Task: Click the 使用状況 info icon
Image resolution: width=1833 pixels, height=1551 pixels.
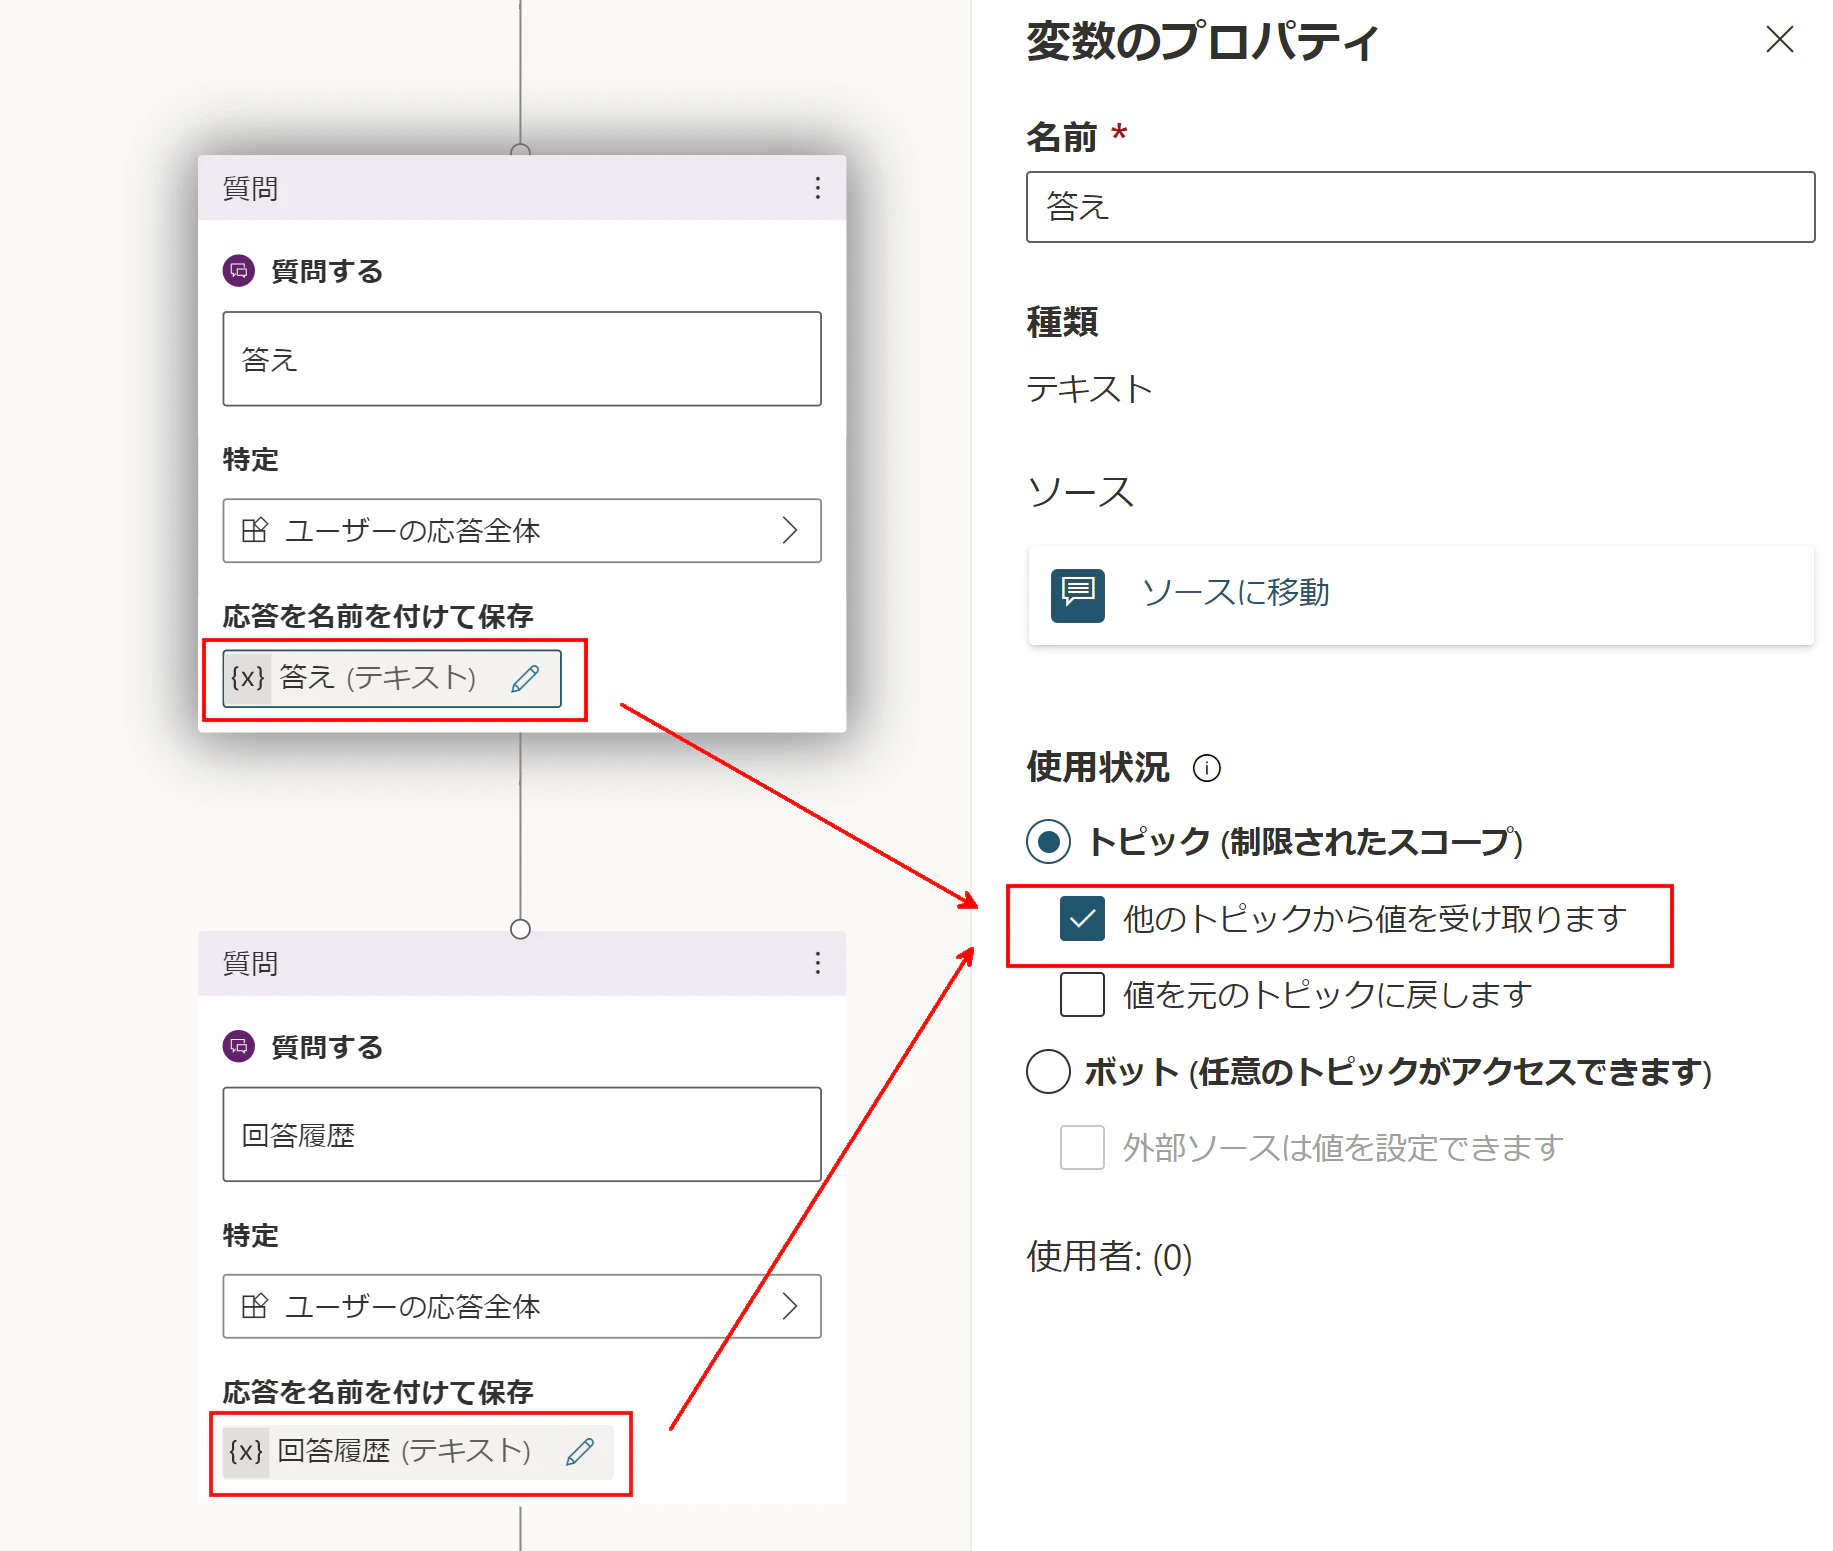Action: point(1207,768)
